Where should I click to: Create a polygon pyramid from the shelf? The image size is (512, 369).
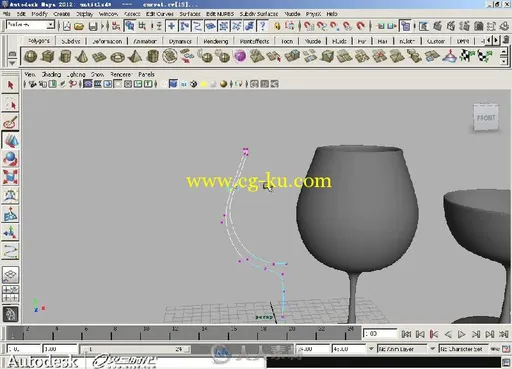point(135,56)
